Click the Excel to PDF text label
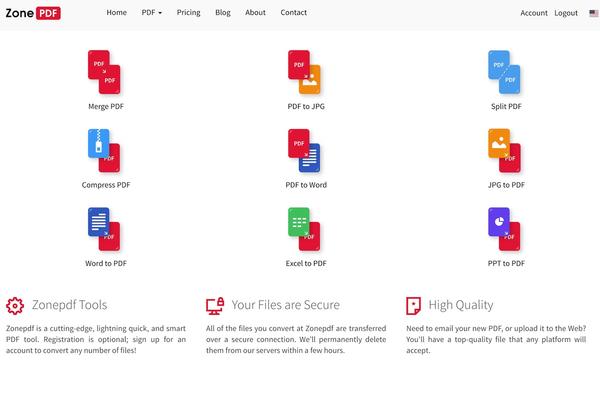 [306, 263]
